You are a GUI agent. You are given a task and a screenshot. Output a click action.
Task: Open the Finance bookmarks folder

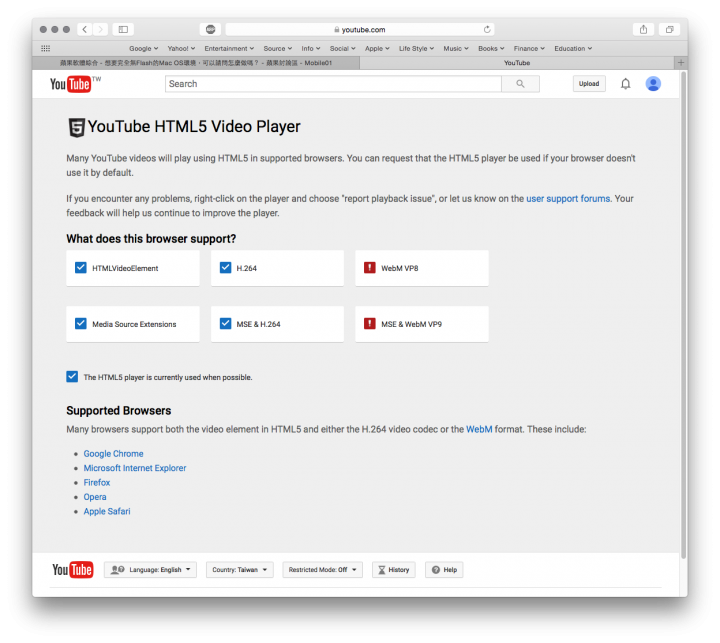[529, 48]
